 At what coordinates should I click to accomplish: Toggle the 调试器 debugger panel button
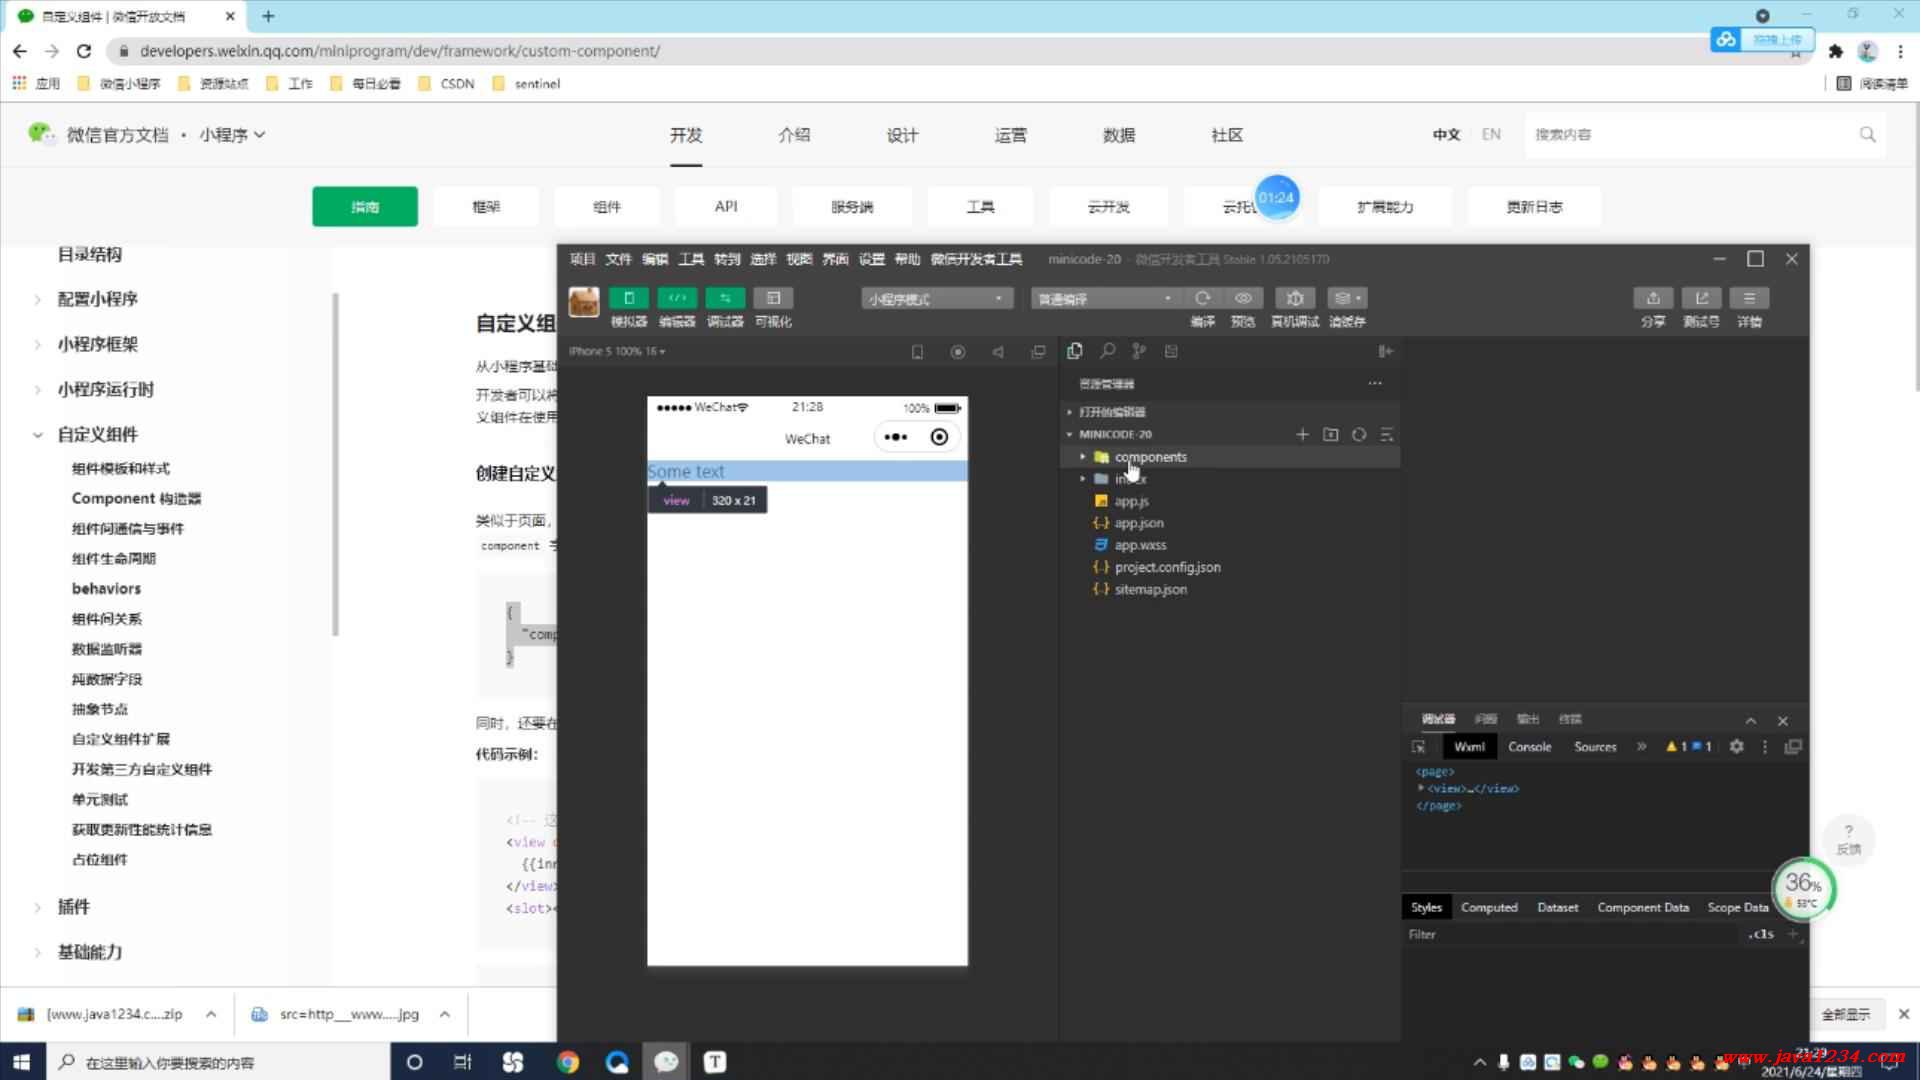coord(725,298)
